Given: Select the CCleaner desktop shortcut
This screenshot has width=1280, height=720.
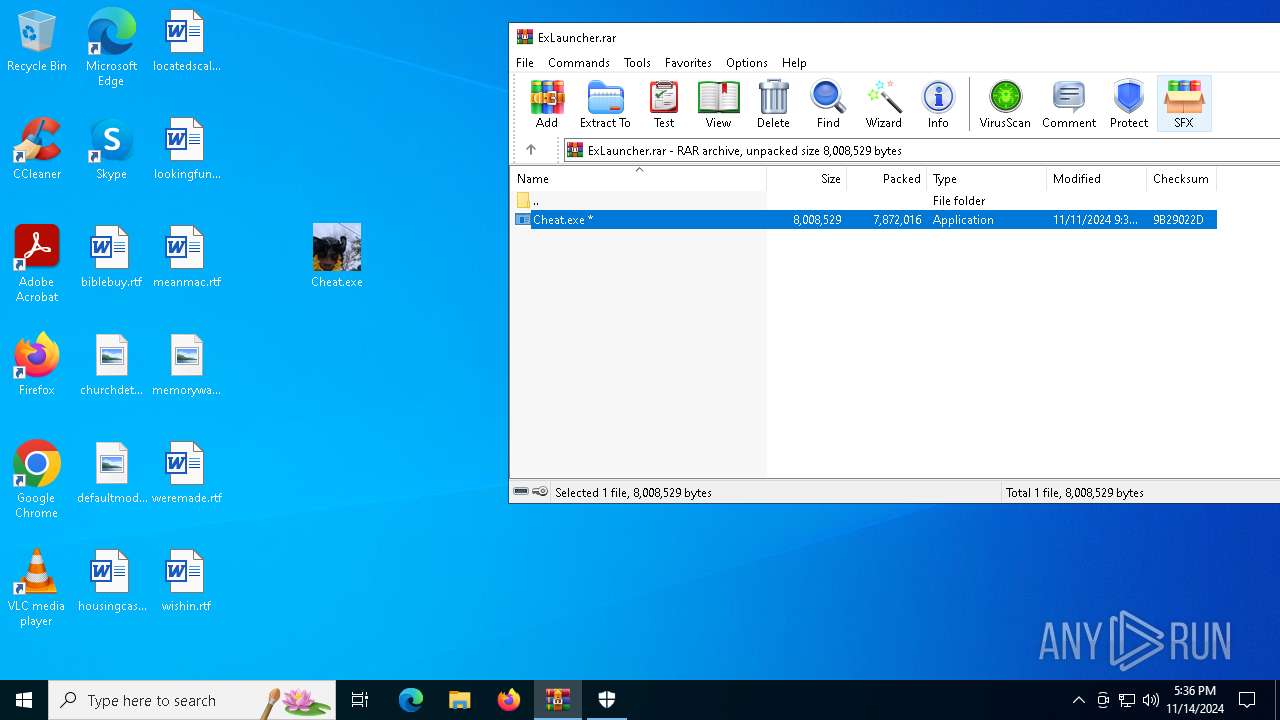Looking at the screenshot, I should click(37, 149).
